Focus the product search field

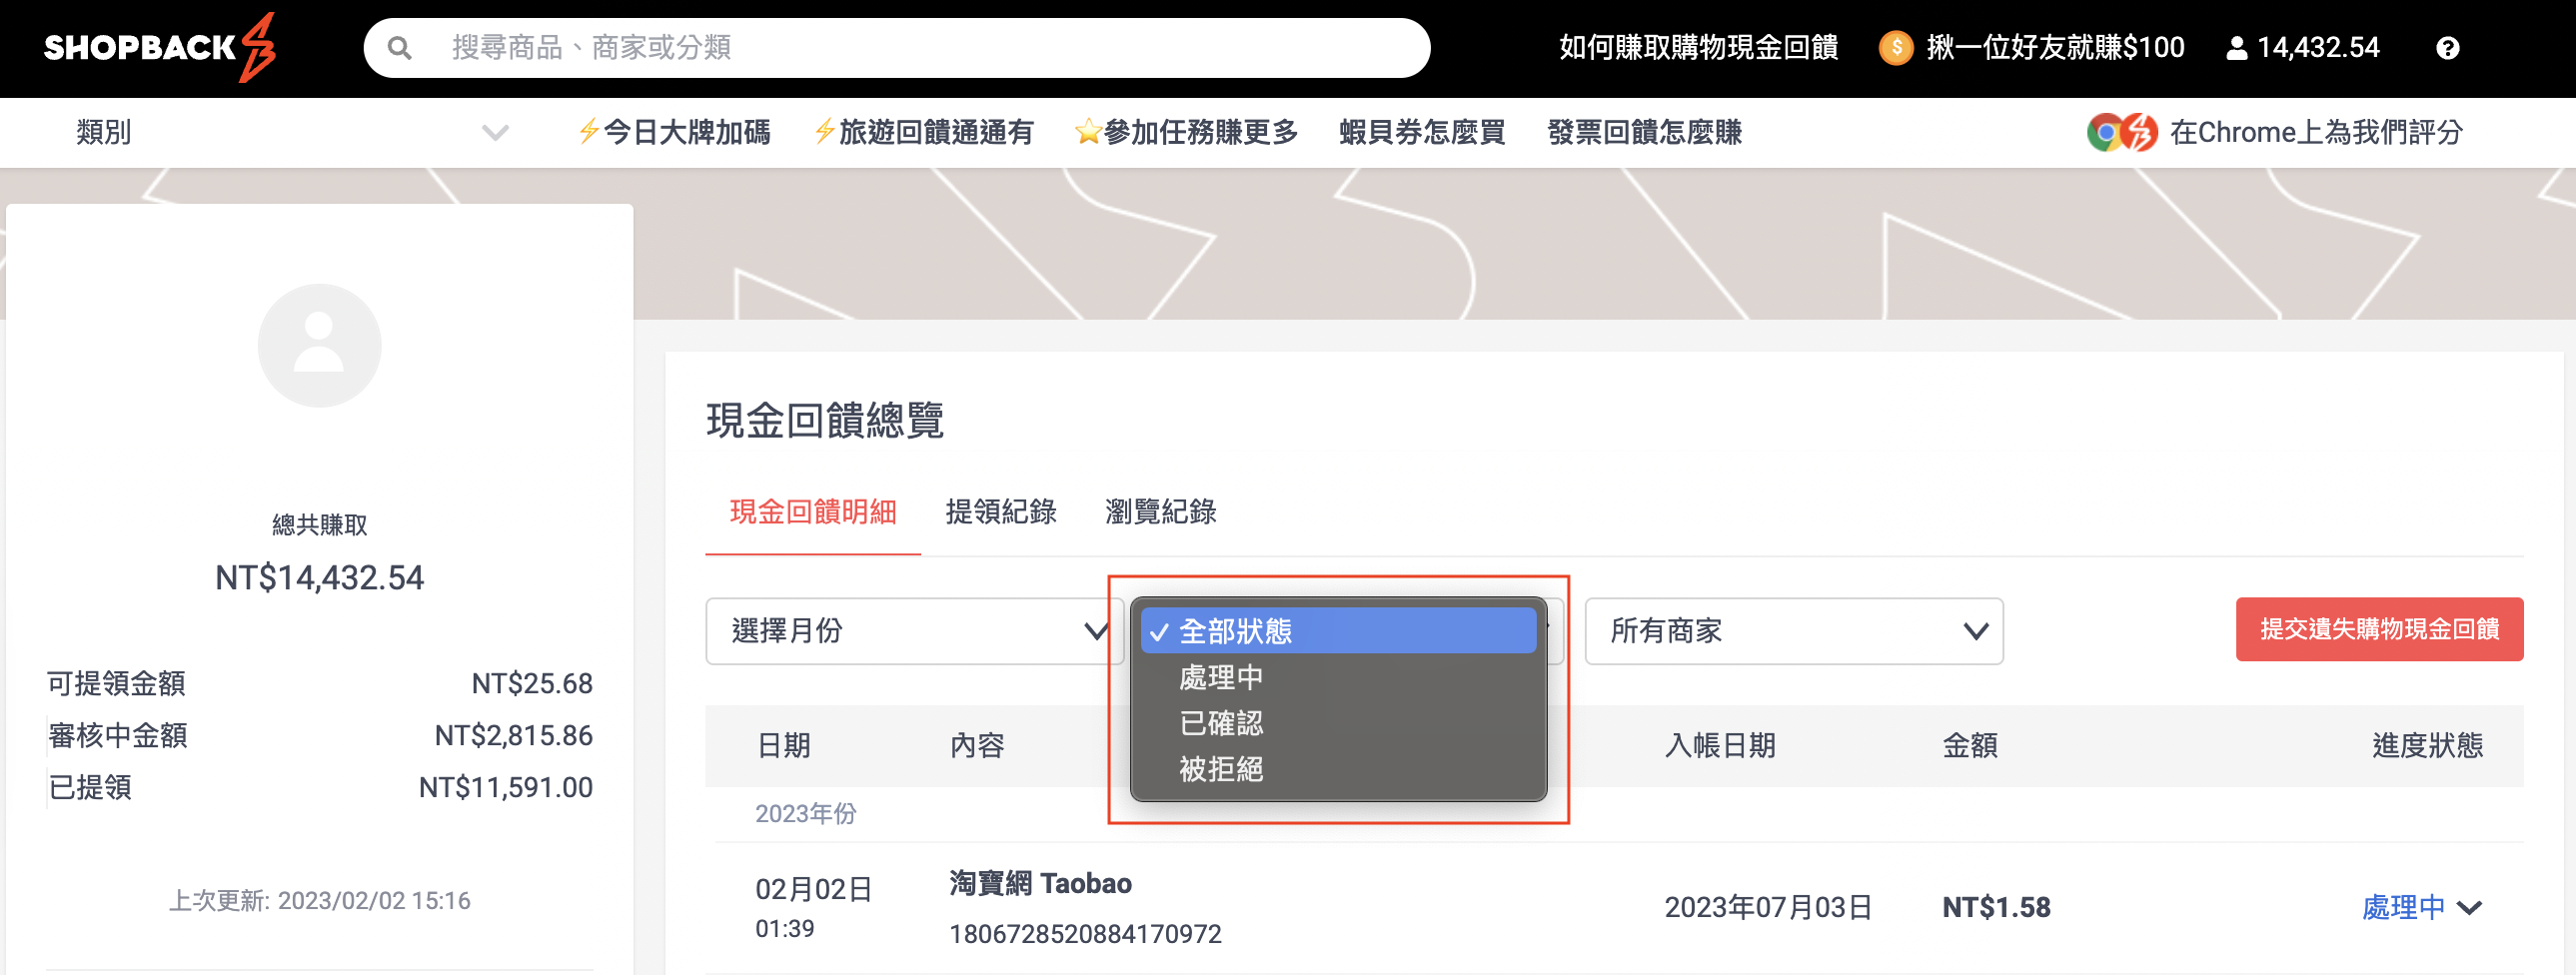coord(896,48)
